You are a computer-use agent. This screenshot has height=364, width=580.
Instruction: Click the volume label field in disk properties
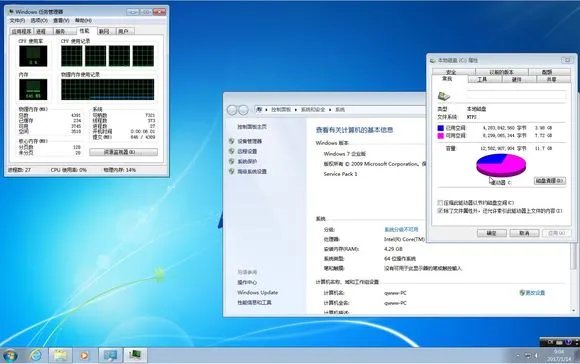pyautogui.click(x=516, y=95)
